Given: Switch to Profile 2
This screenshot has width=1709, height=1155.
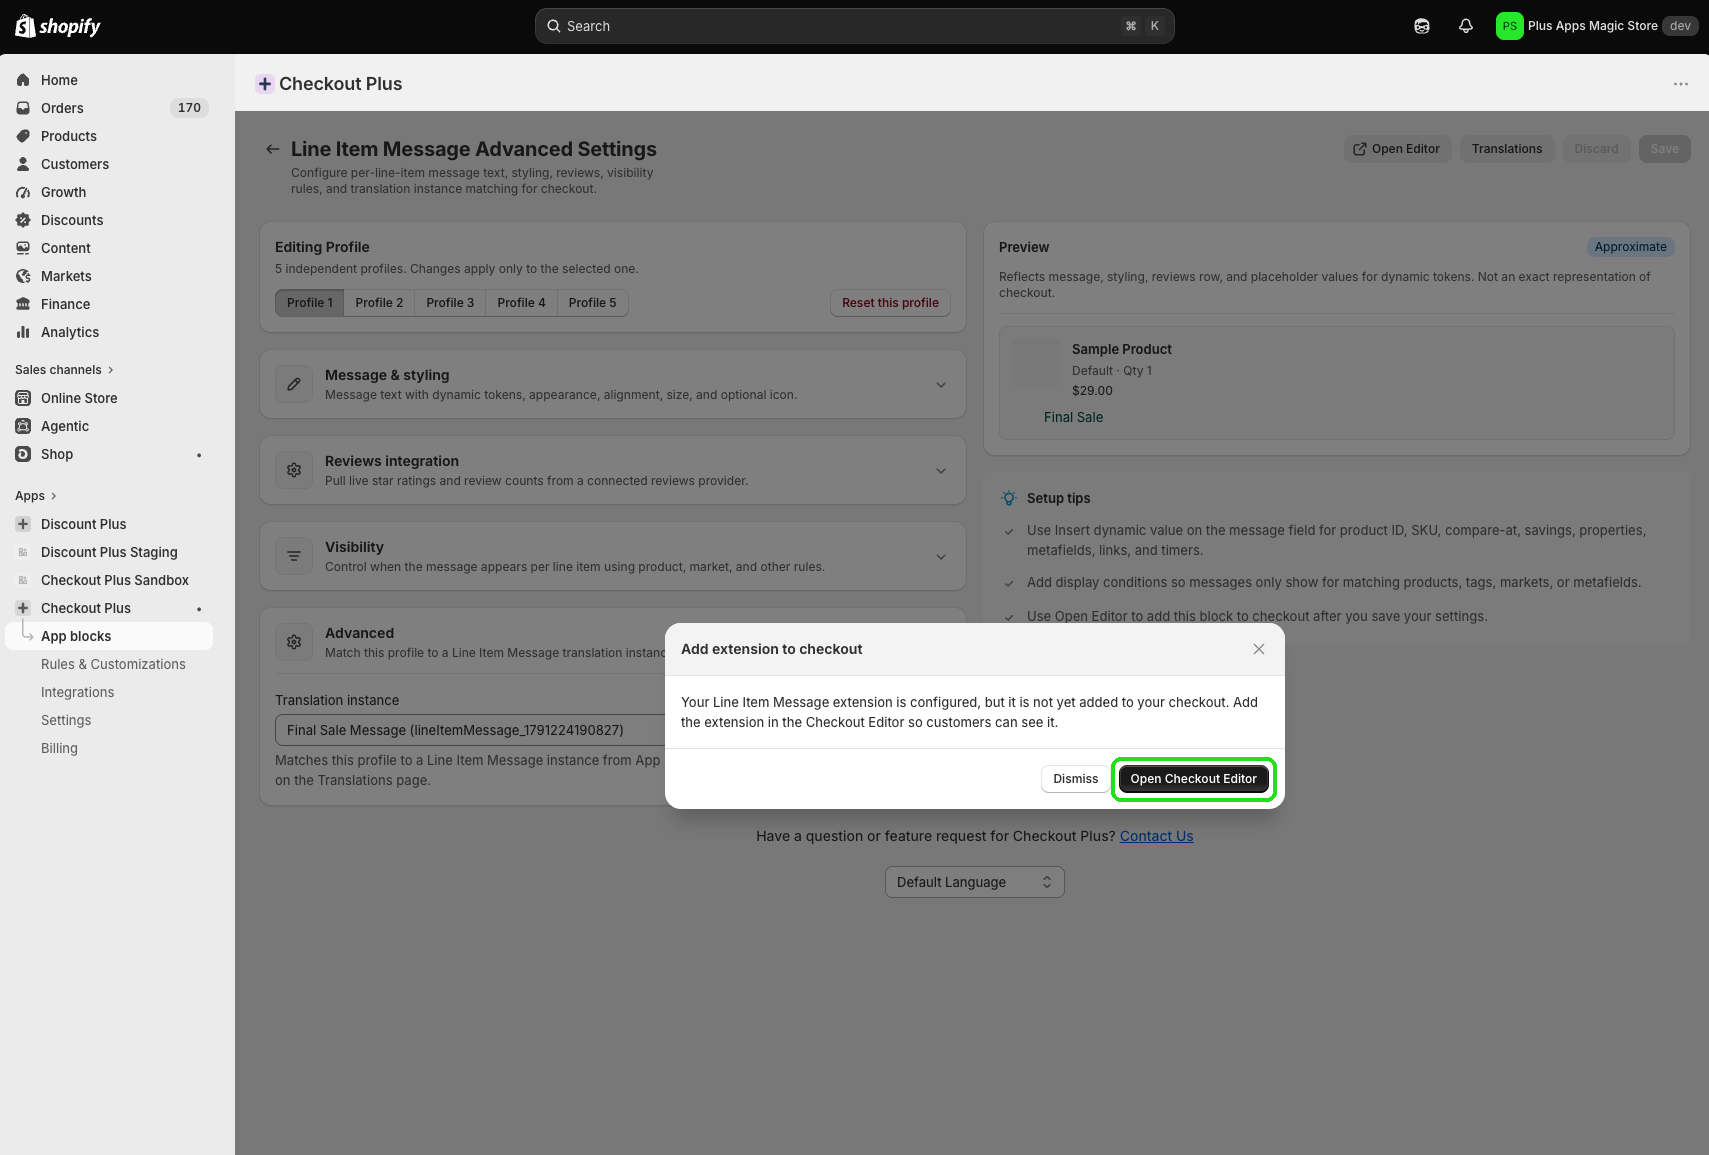Looking at the screenshot, I should pyautogui.click(x=379, y=303).
